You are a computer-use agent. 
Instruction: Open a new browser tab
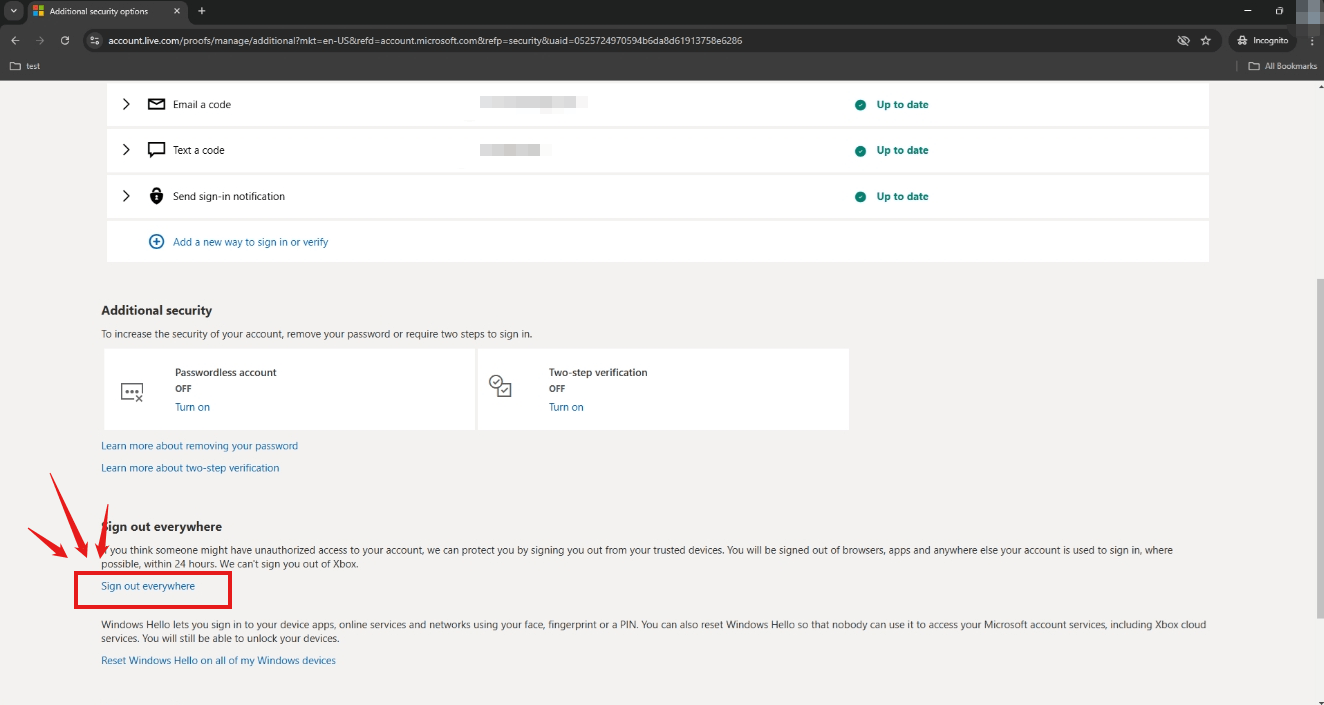[x=202, y=11]
